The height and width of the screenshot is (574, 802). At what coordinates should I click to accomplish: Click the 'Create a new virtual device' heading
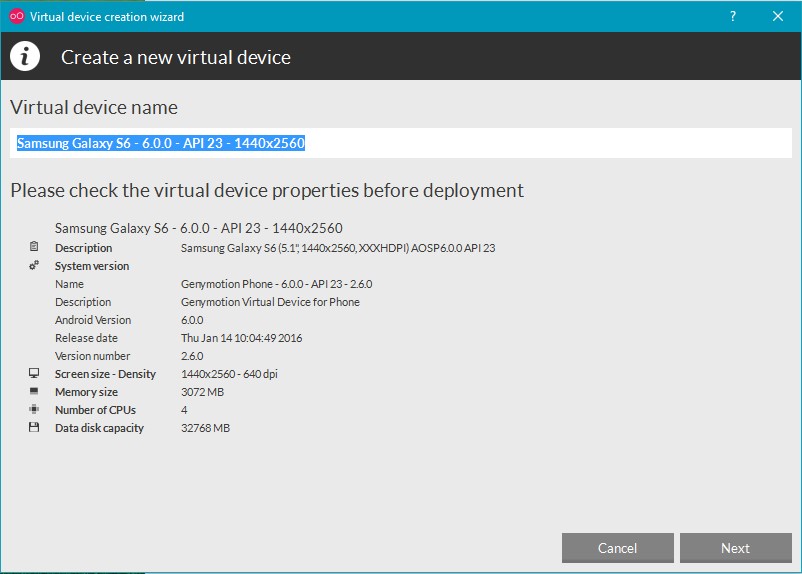point(176,57)
